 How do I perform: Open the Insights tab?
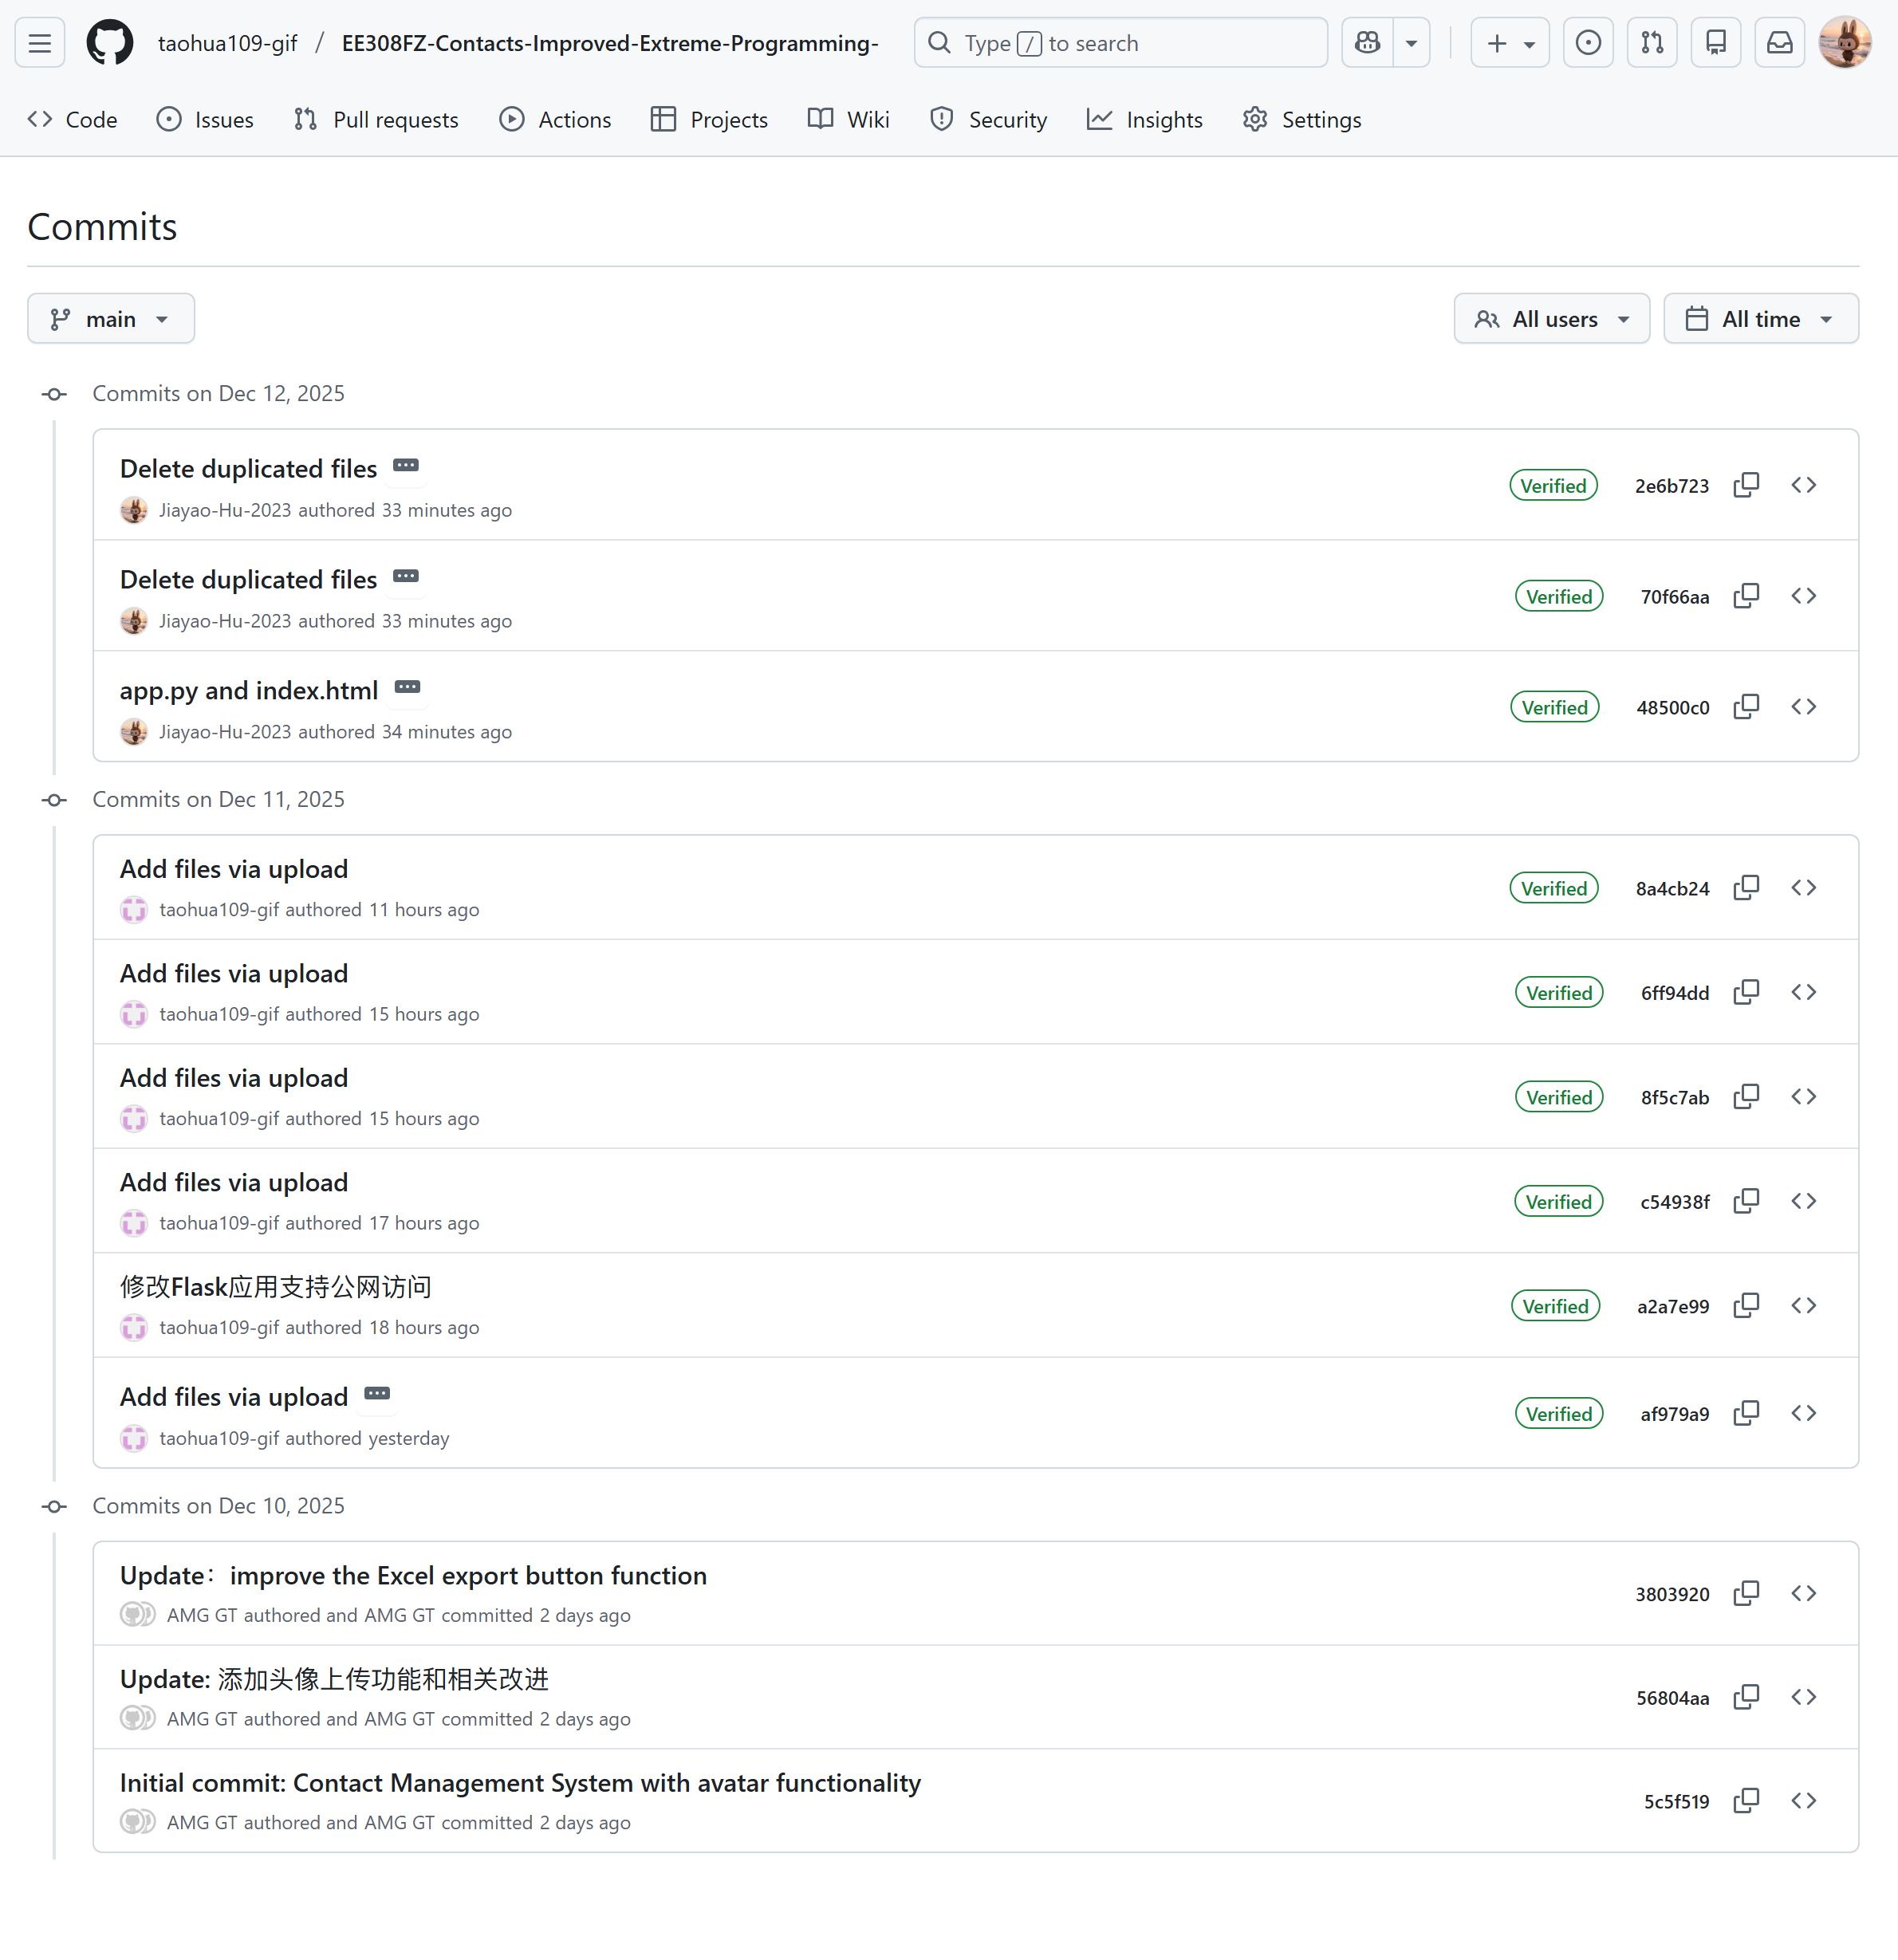[x=1145, y=119]
